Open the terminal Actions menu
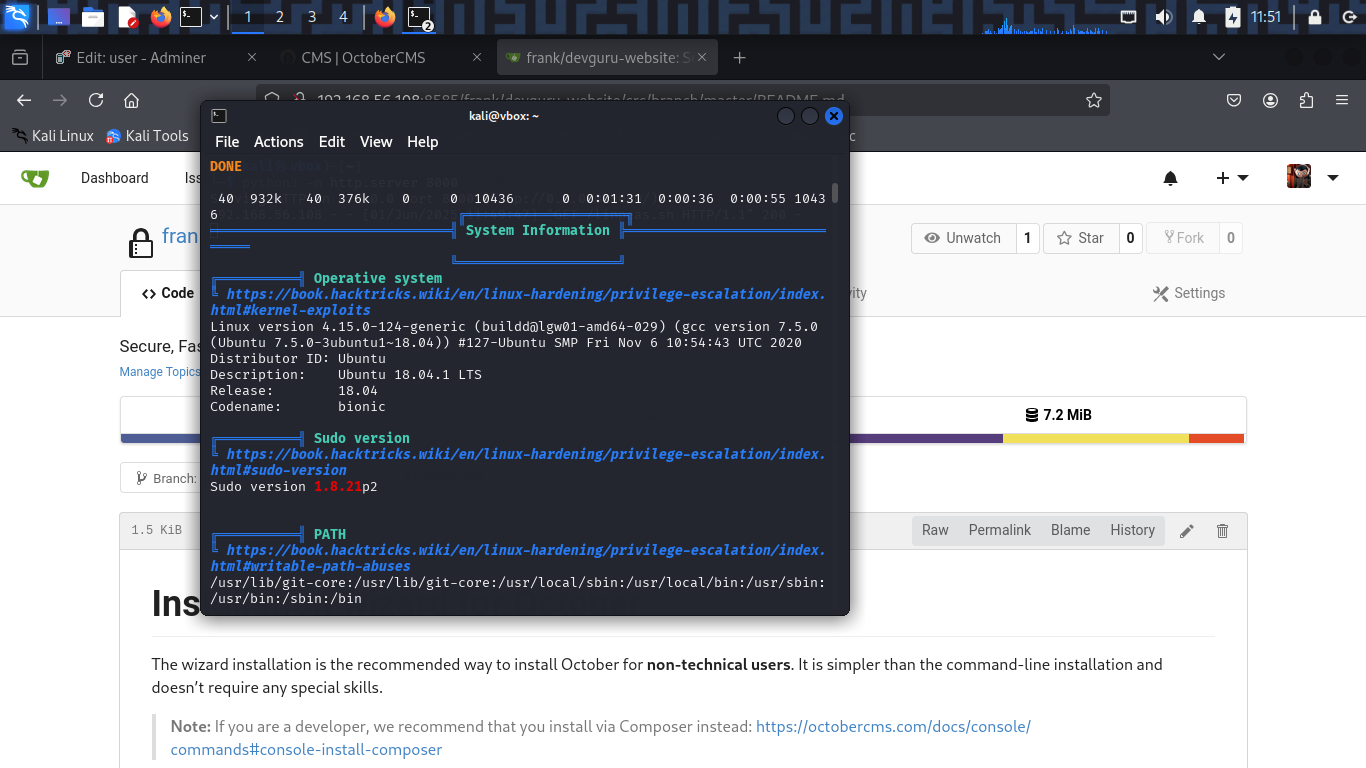The image size is (1366, 768). click(278, 142)
